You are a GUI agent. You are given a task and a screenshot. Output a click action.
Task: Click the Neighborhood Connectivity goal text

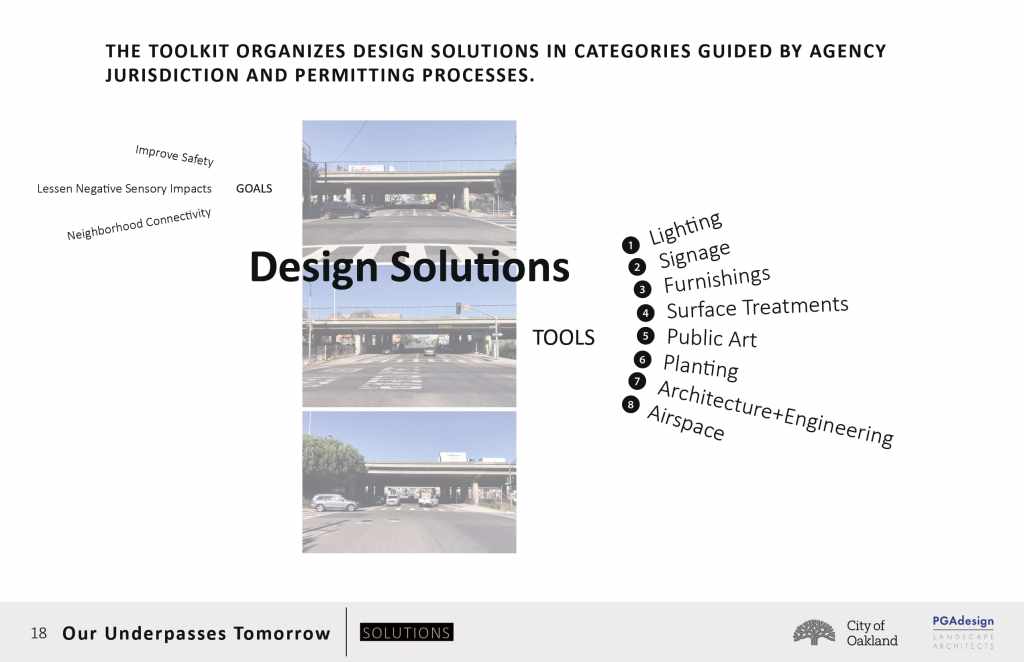point(139,225)
